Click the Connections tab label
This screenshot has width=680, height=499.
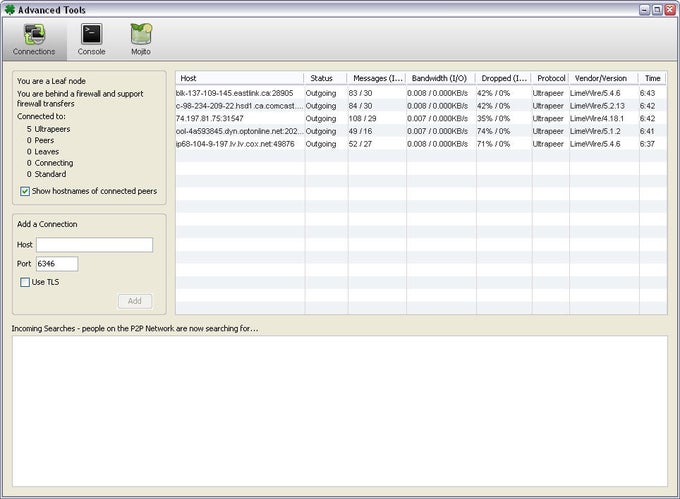tap(34, 52)
